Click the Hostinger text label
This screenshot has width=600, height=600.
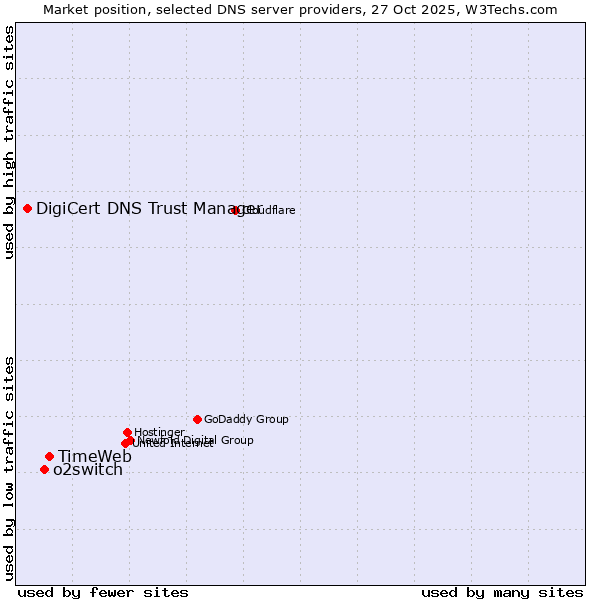coord(159,432)
